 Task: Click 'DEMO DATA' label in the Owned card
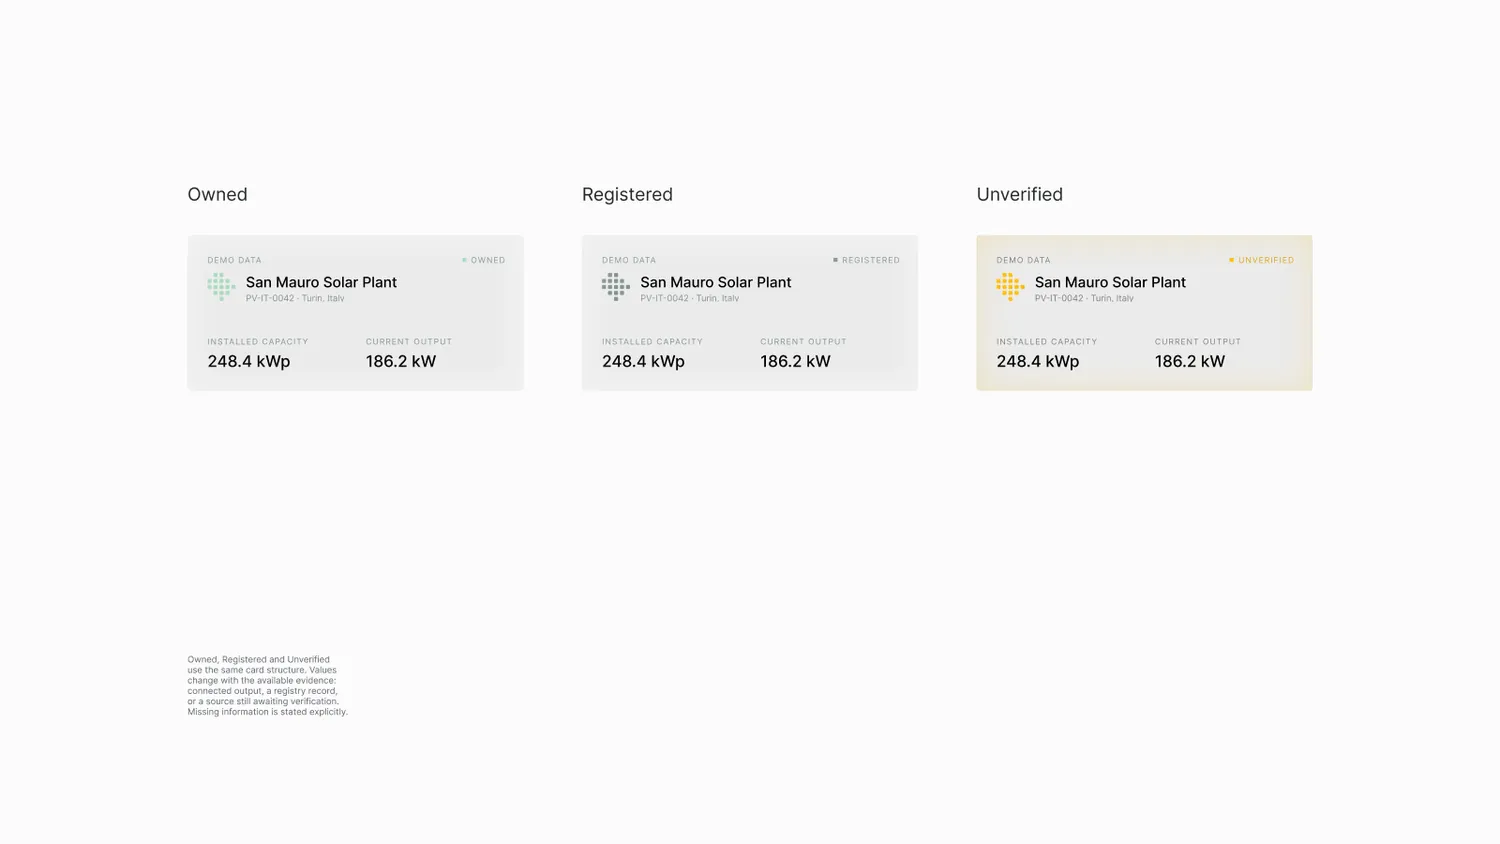tap(234, 260)
